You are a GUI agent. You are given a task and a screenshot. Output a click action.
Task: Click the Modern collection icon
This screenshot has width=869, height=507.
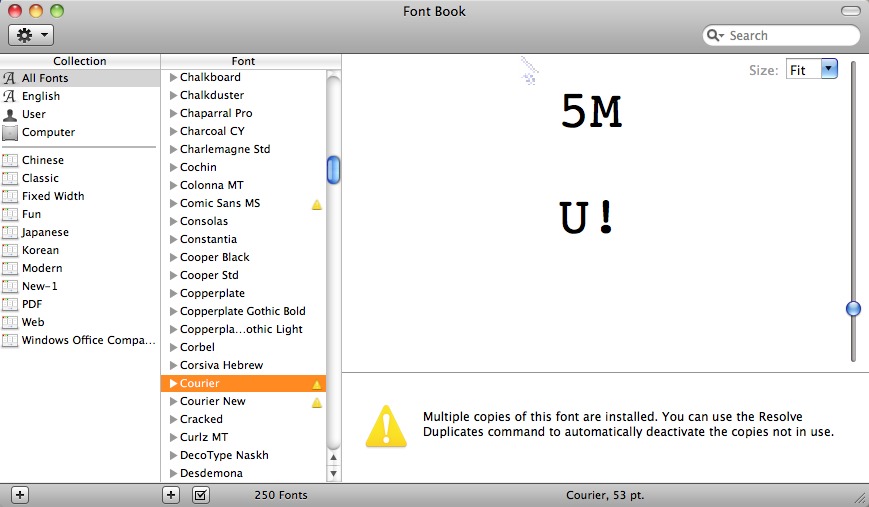10,268
